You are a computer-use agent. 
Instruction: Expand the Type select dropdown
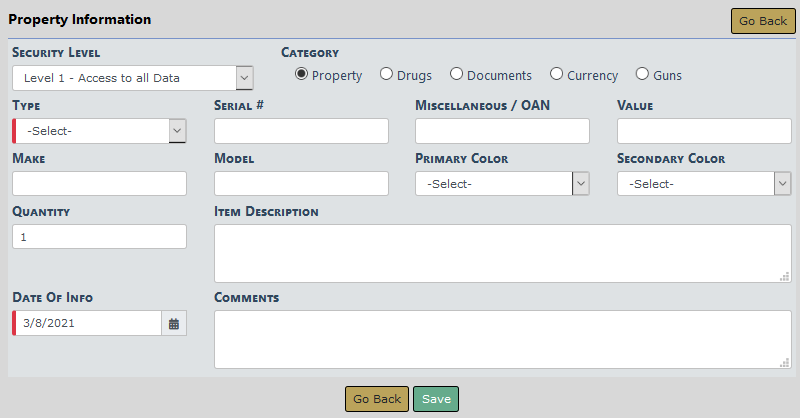pyautogui.click(x=99, y=131)
